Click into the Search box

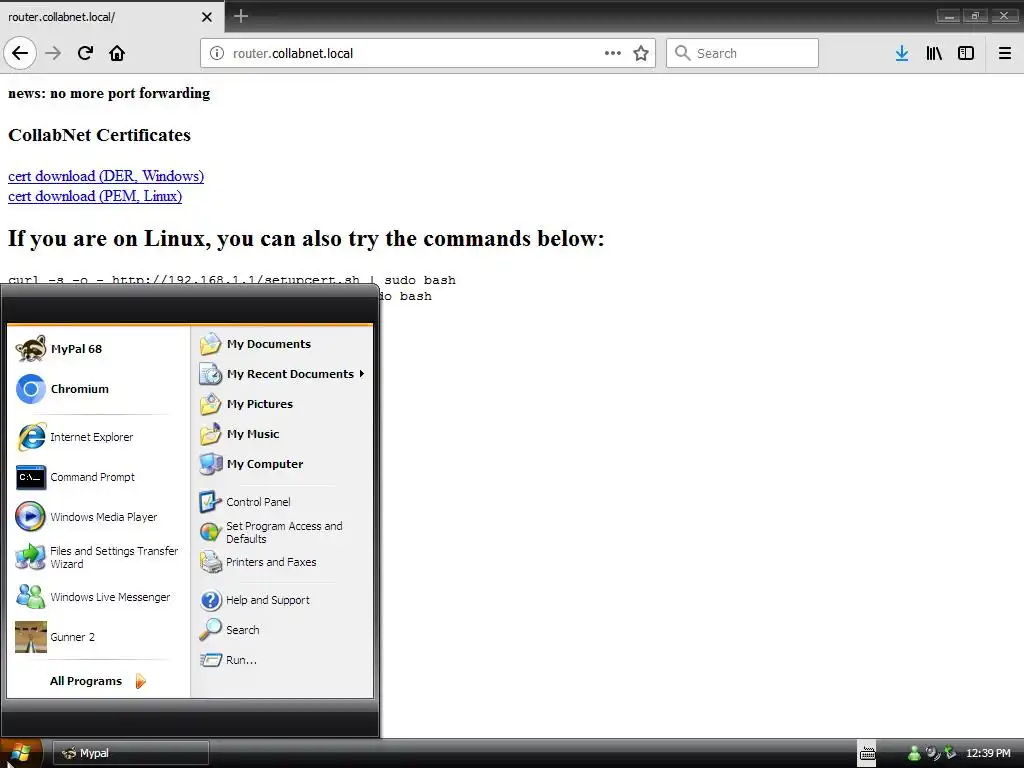tap(742, 53)
